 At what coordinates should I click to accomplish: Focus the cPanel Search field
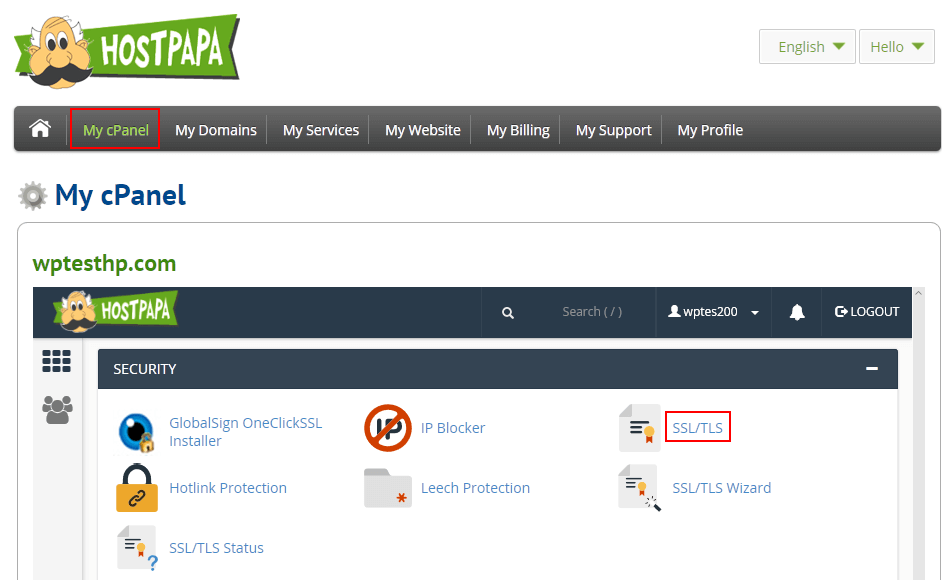tap(592, 312)
